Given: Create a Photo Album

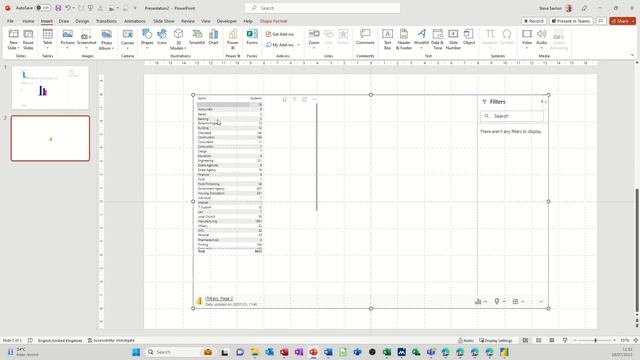Looking at the screenshot, I should tap(106, 40).
